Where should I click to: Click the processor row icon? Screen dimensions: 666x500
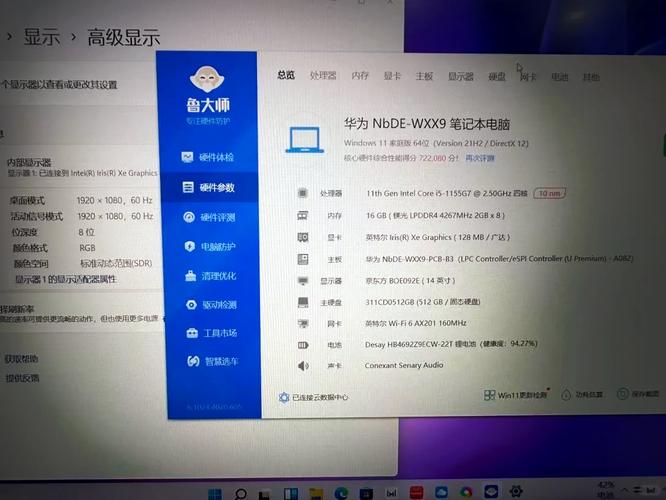click(x=302, y=193)
